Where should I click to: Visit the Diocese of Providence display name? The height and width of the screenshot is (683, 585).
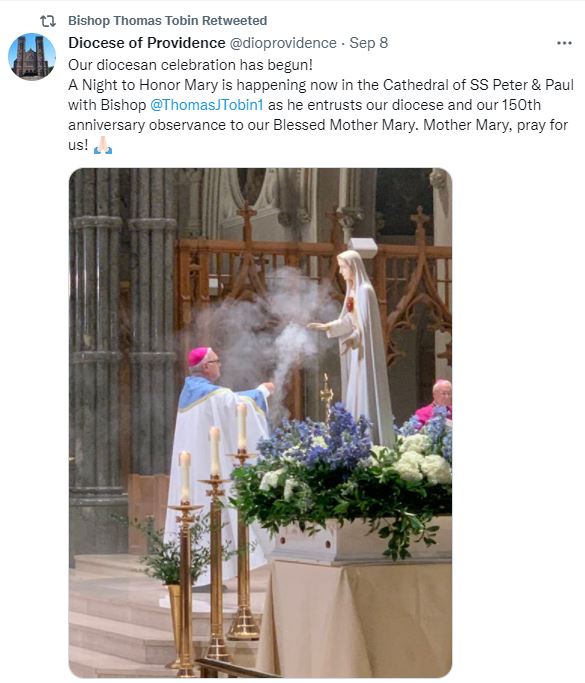(x=147, y=43)
